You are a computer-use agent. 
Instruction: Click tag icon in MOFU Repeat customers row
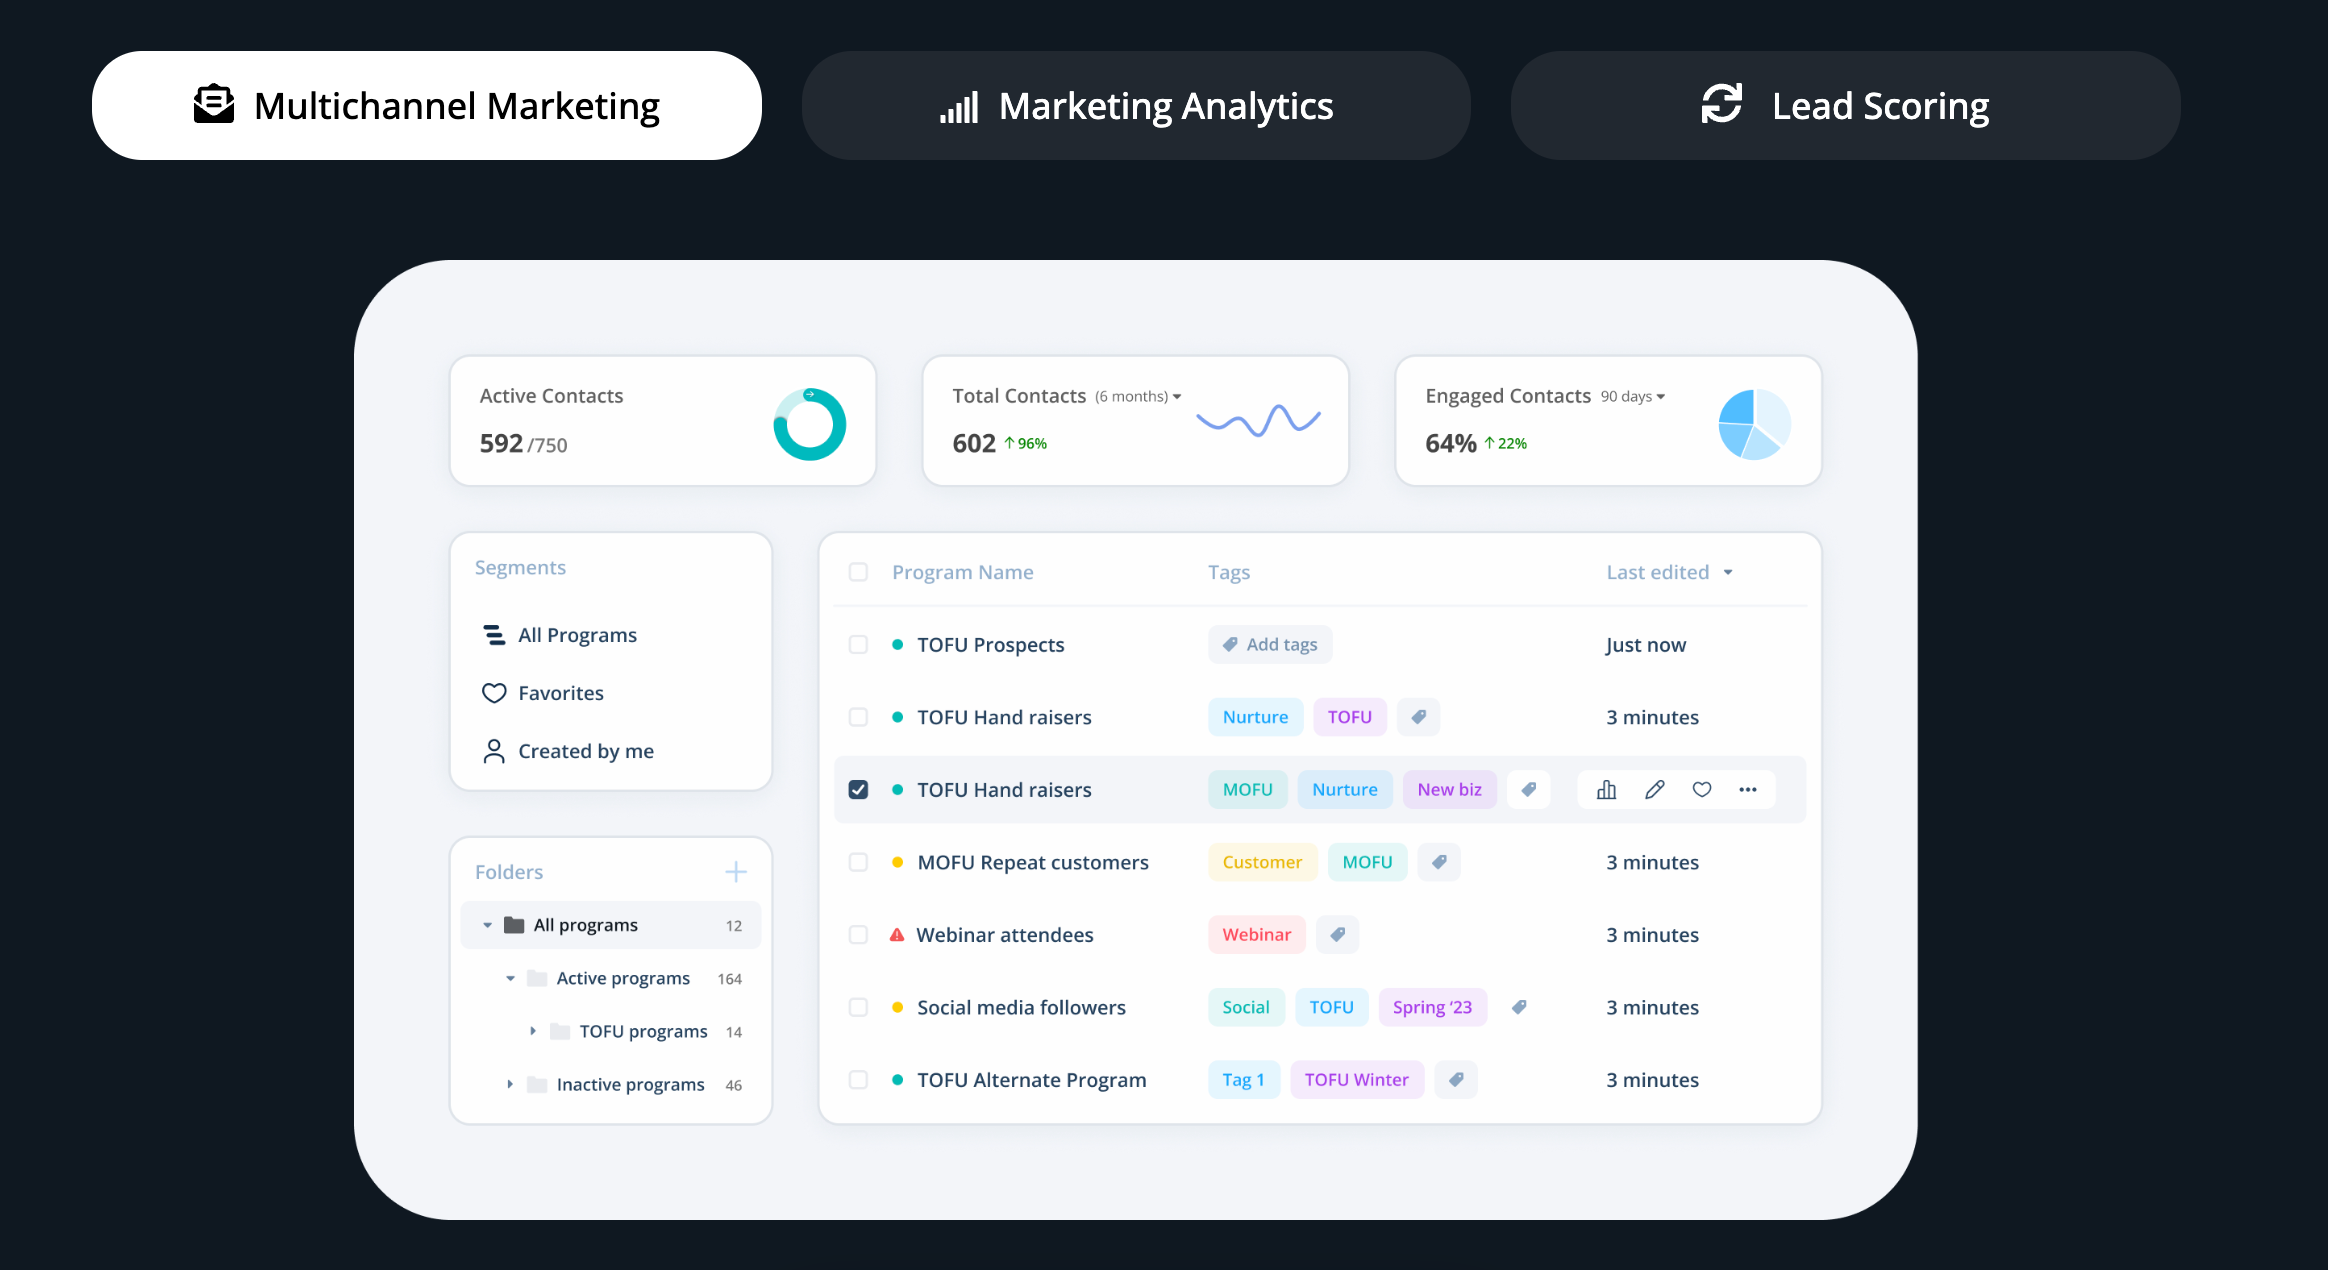tap(1439, 862)
